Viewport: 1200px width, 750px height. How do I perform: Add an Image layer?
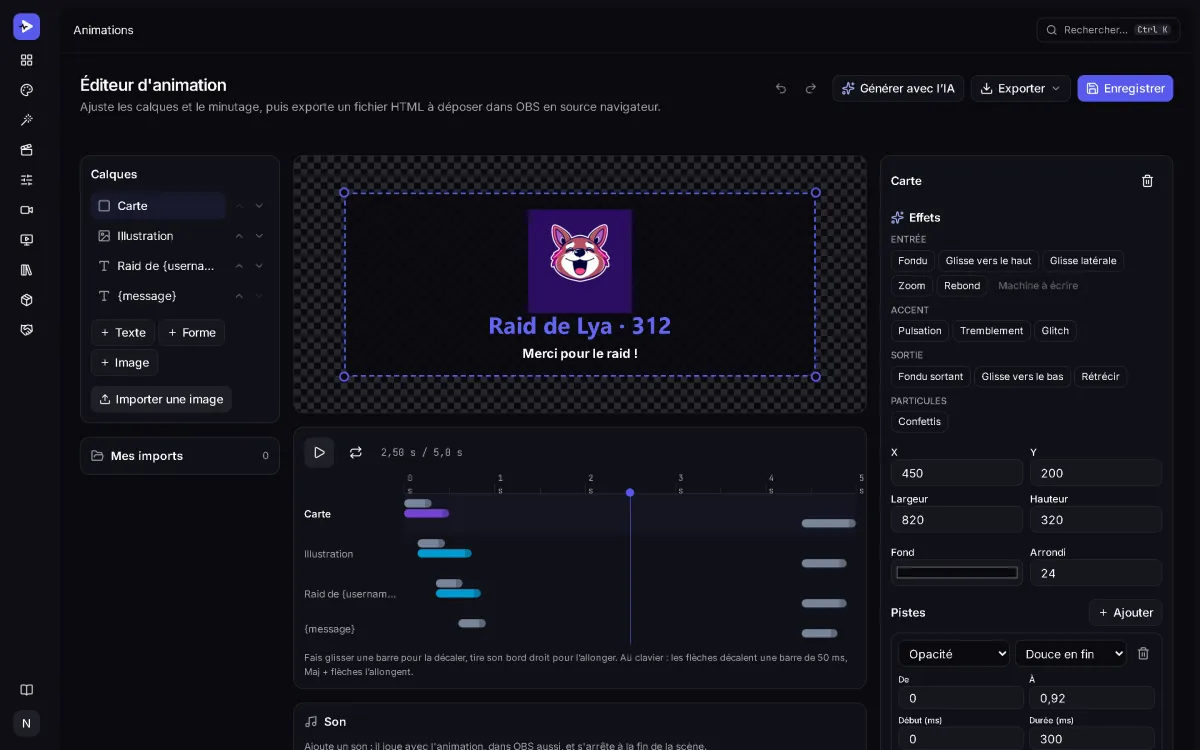tap(125, 363)
